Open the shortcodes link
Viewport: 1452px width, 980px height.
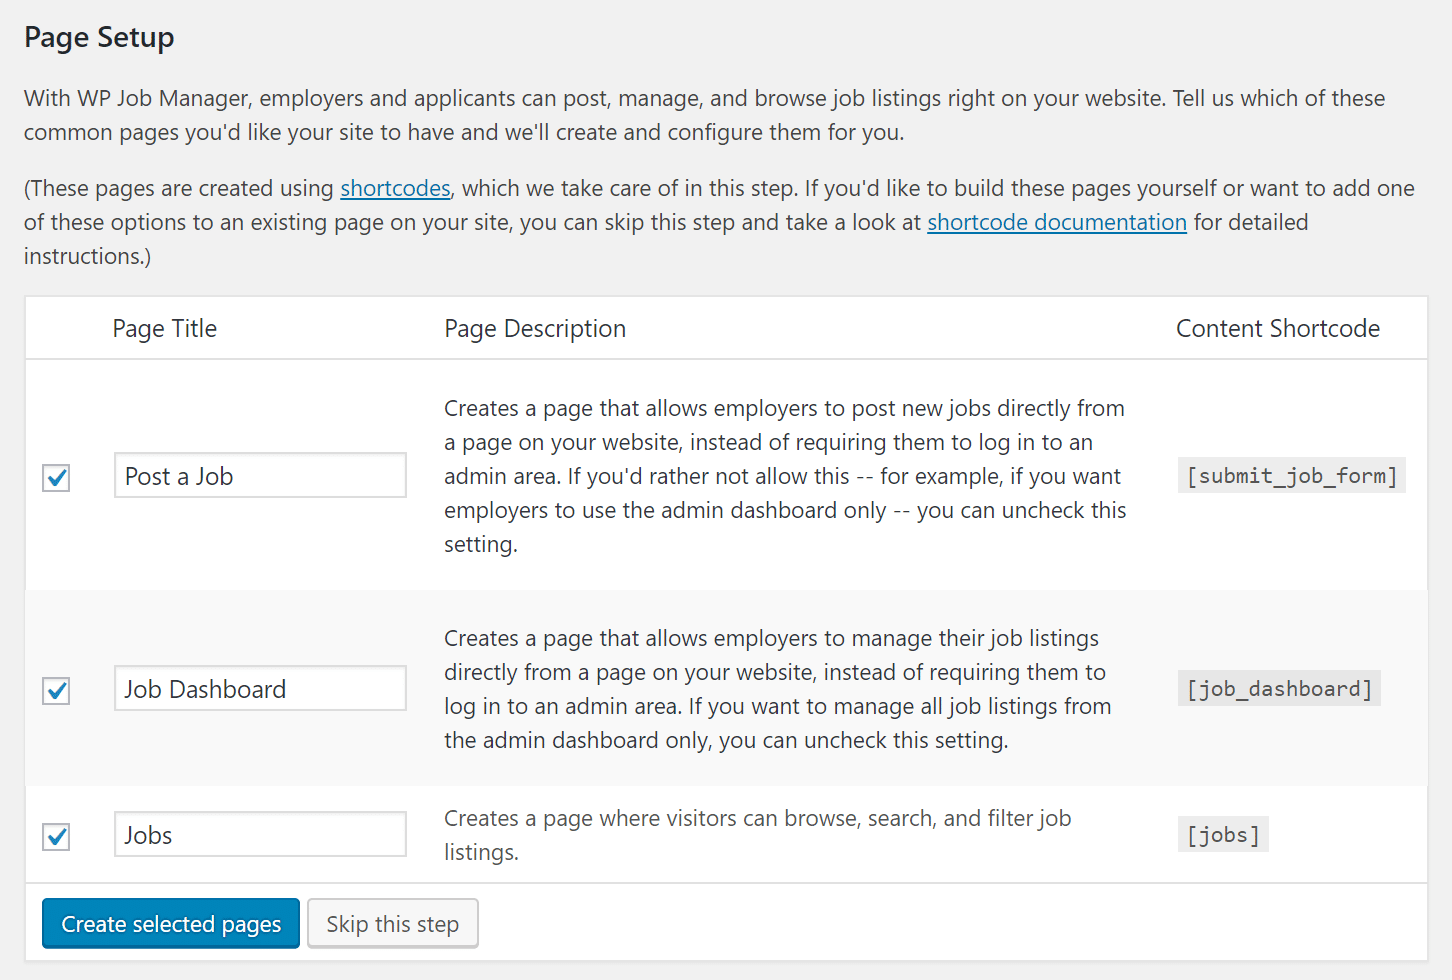click(x=395, y=188)
